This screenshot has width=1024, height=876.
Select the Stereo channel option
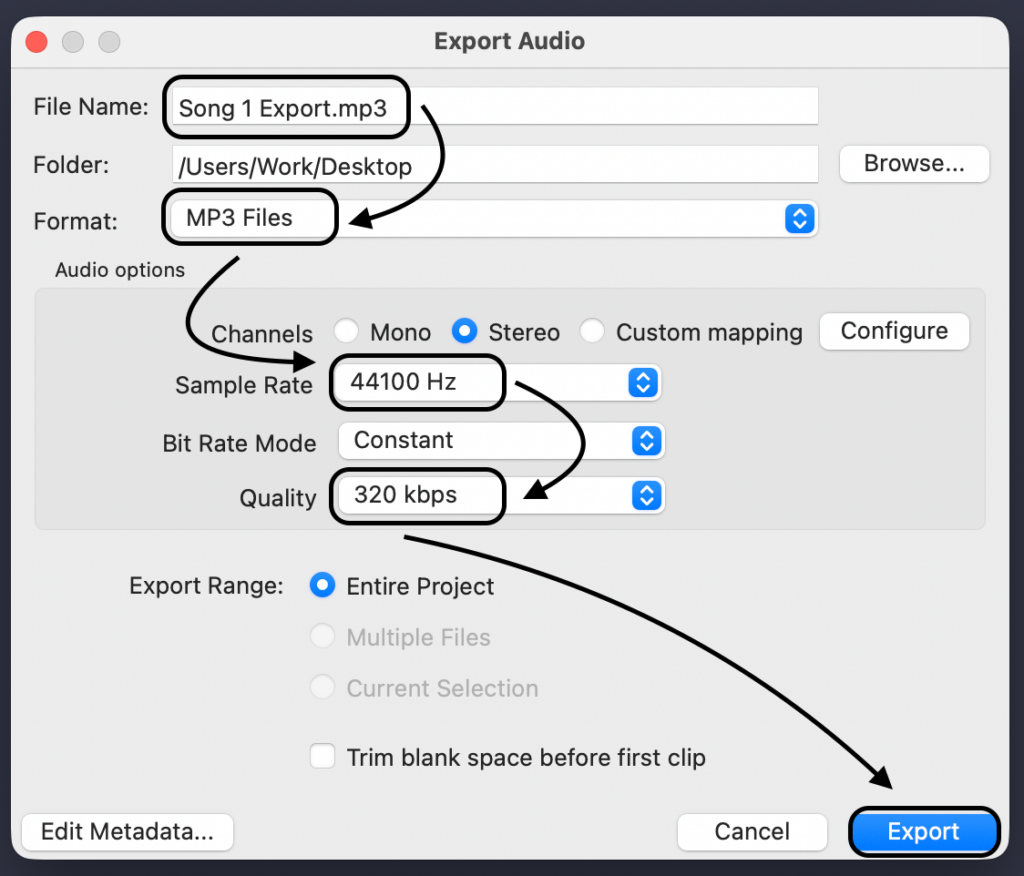tap(464, 332)
